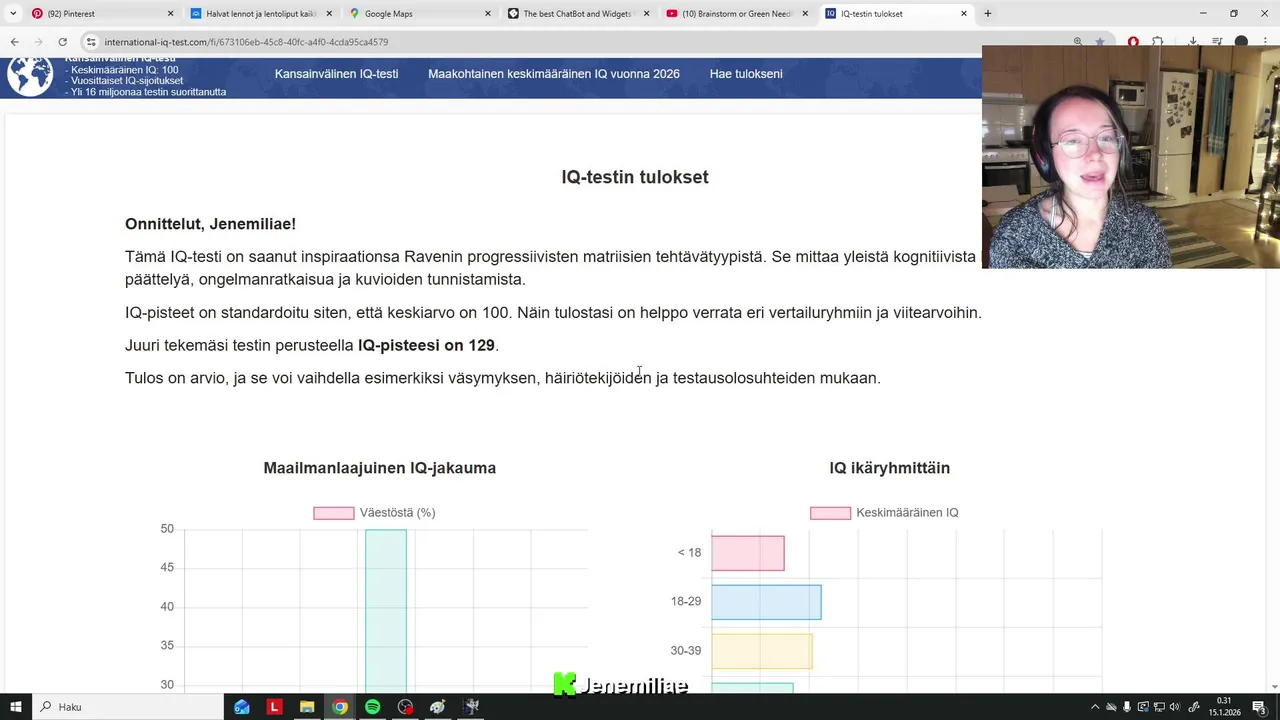View site information icon in address bar

tap(91, 42)
